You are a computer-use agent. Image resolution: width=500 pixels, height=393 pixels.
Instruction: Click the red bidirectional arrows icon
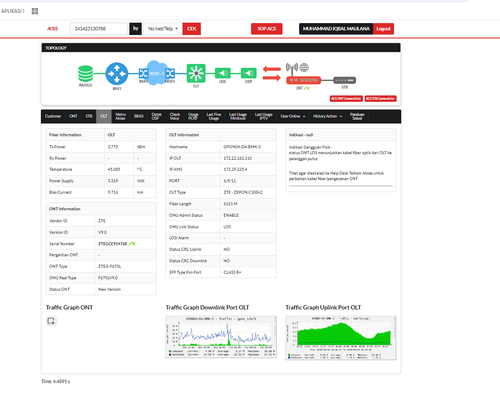pos(272,73)
